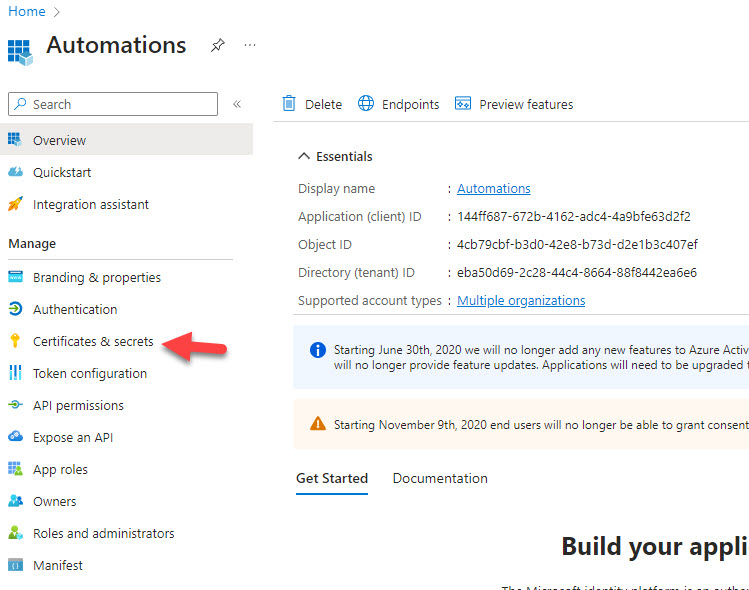Viewport: 749px width, 590px height.
Task: Go to Home breadcrumb link
Action: 26,11
